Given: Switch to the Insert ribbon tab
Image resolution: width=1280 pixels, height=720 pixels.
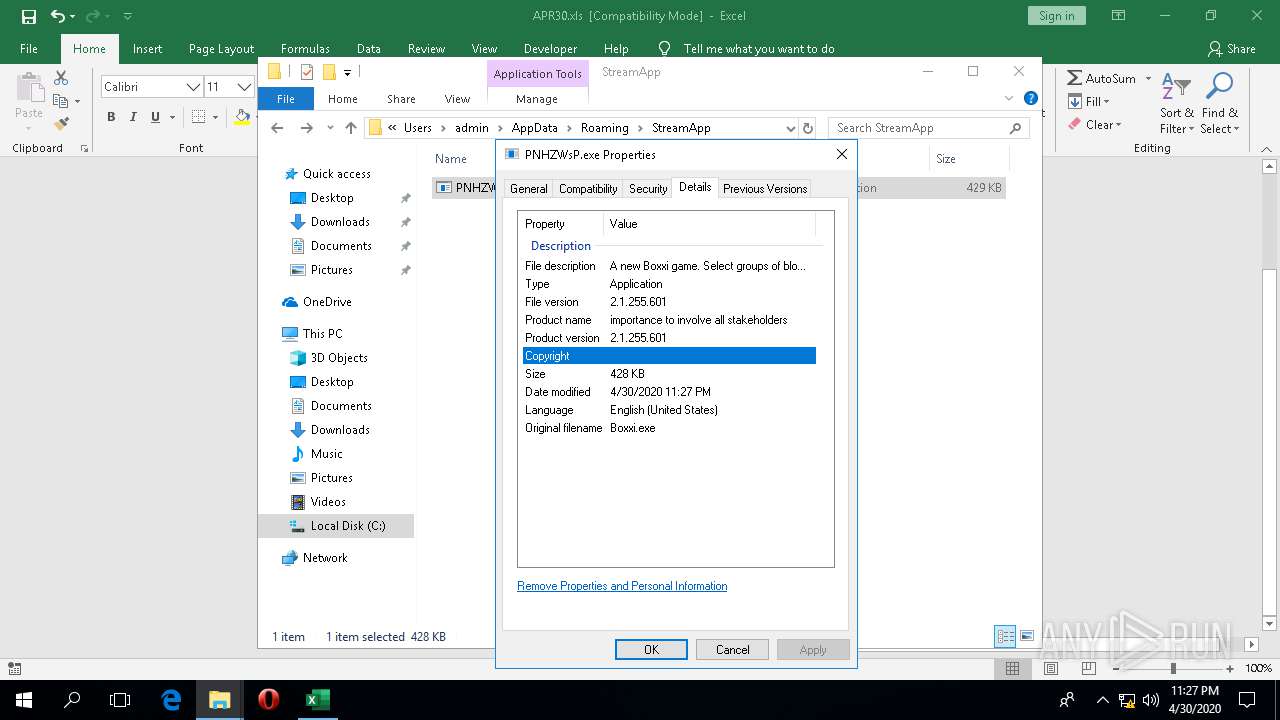Looking at the screenshot, I should [x=147, y=48].
